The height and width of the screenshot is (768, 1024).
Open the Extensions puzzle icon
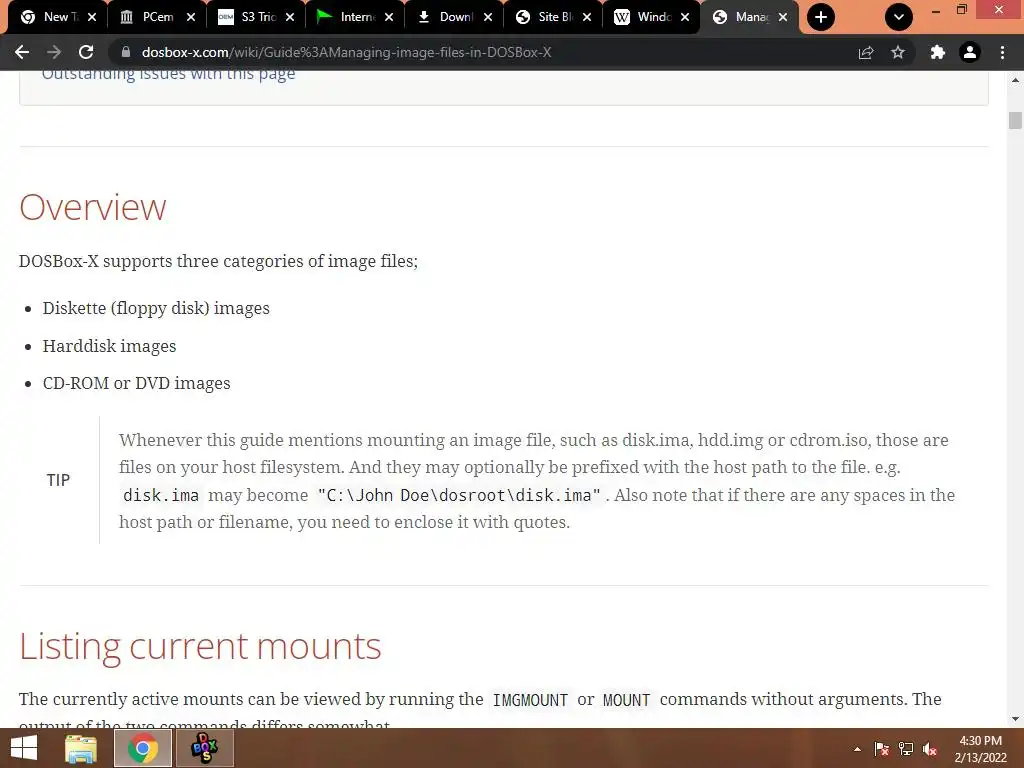click(938, 52)
